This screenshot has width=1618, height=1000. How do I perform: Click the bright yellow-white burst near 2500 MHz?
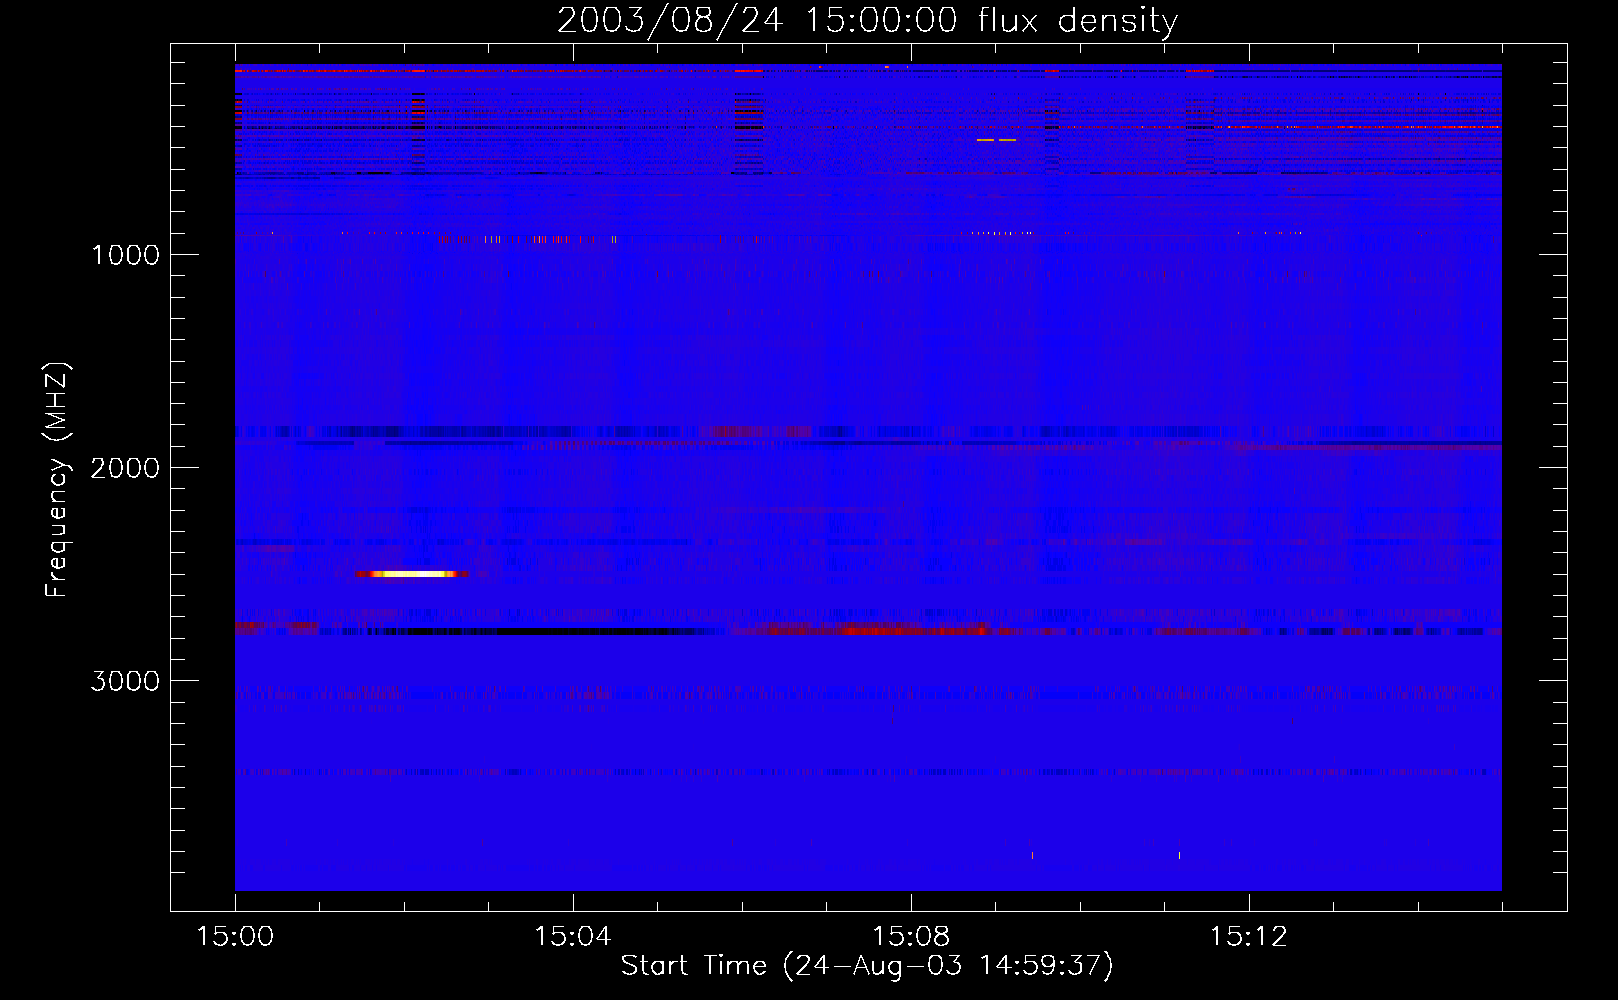coord(412,574)
